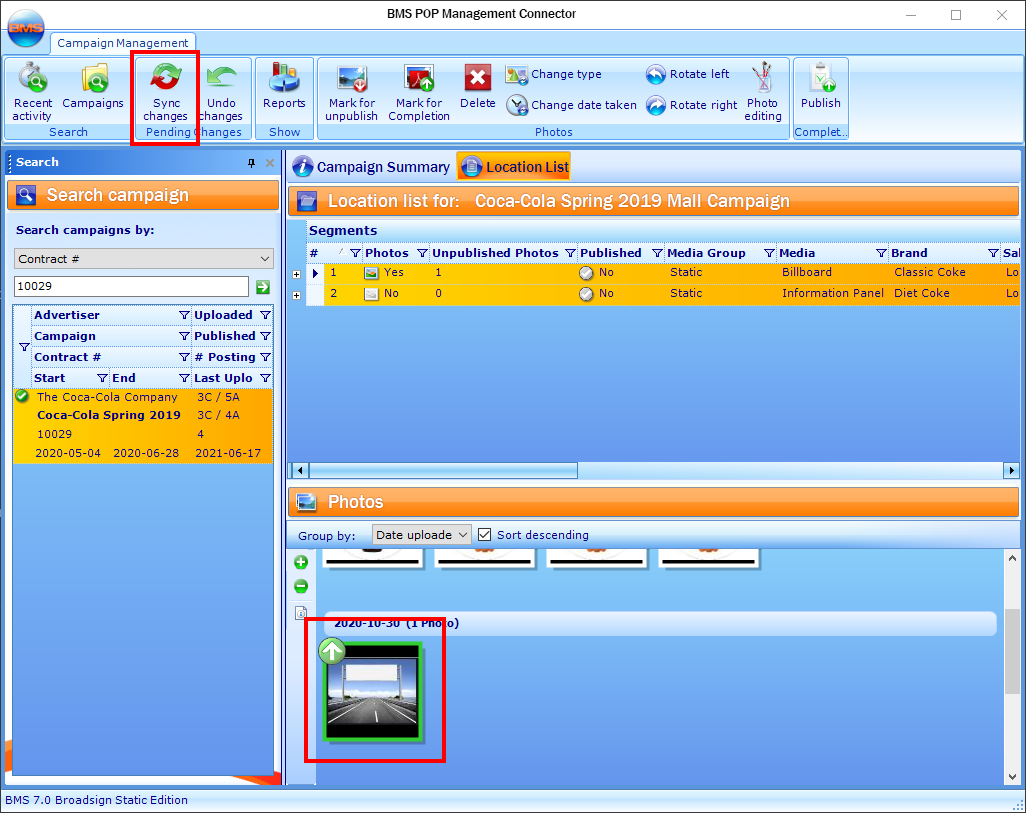The height and width of the screenshot is (813, 1026).
Task: Expand segment row 1
Action: point(296,274)
